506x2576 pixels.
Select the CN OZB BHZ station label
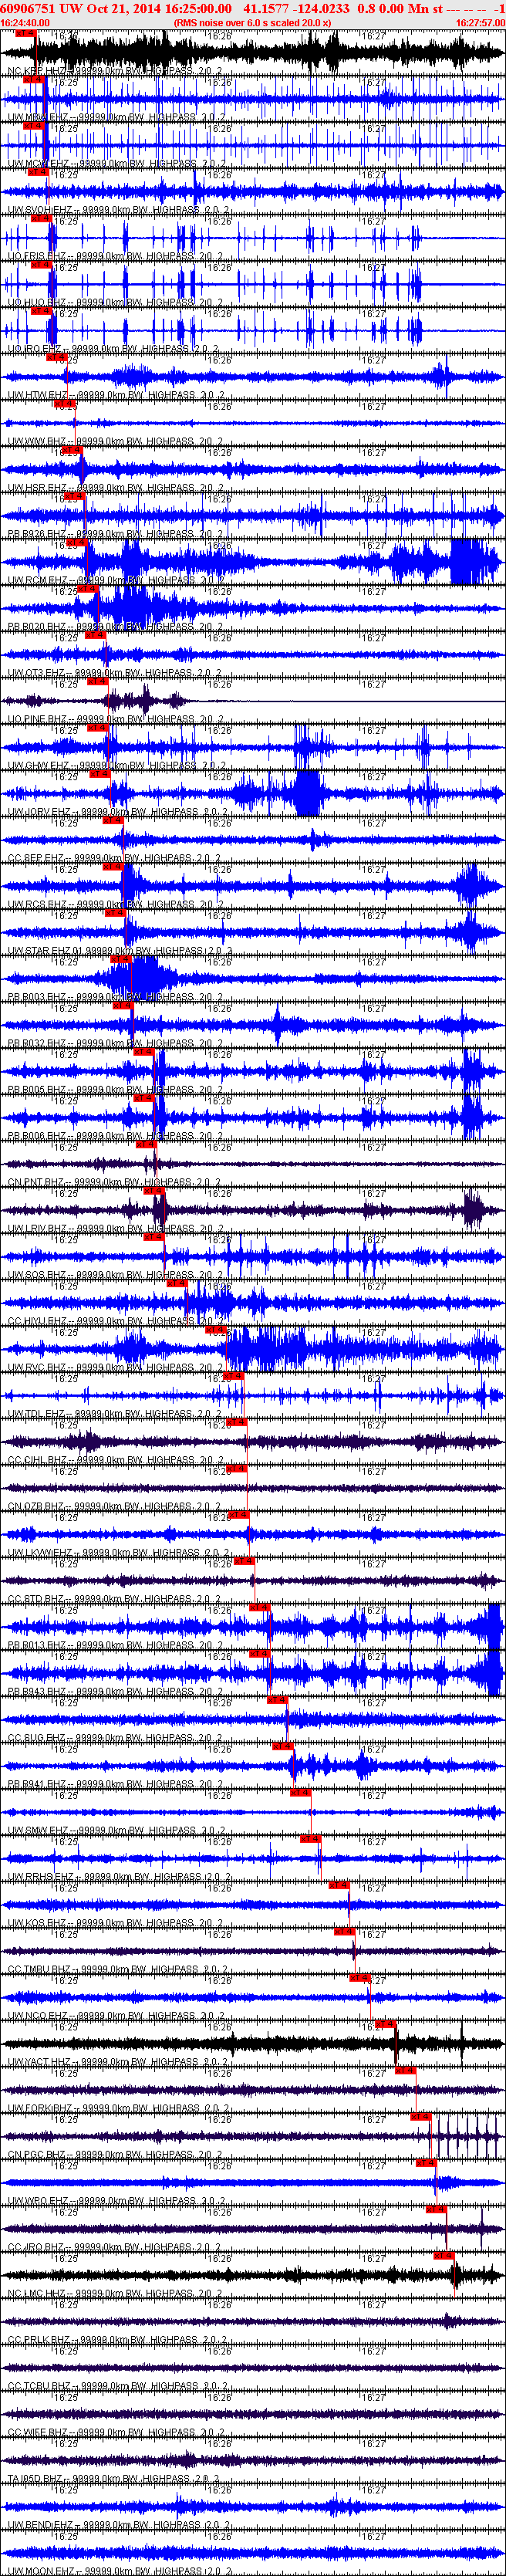coord(116,1506)
